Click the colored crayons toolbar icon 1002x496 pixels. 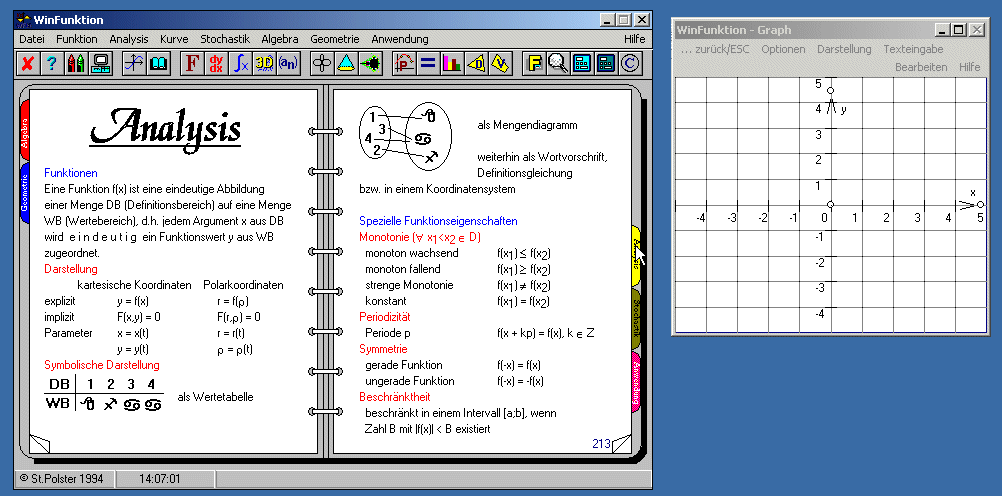point(75,63)
